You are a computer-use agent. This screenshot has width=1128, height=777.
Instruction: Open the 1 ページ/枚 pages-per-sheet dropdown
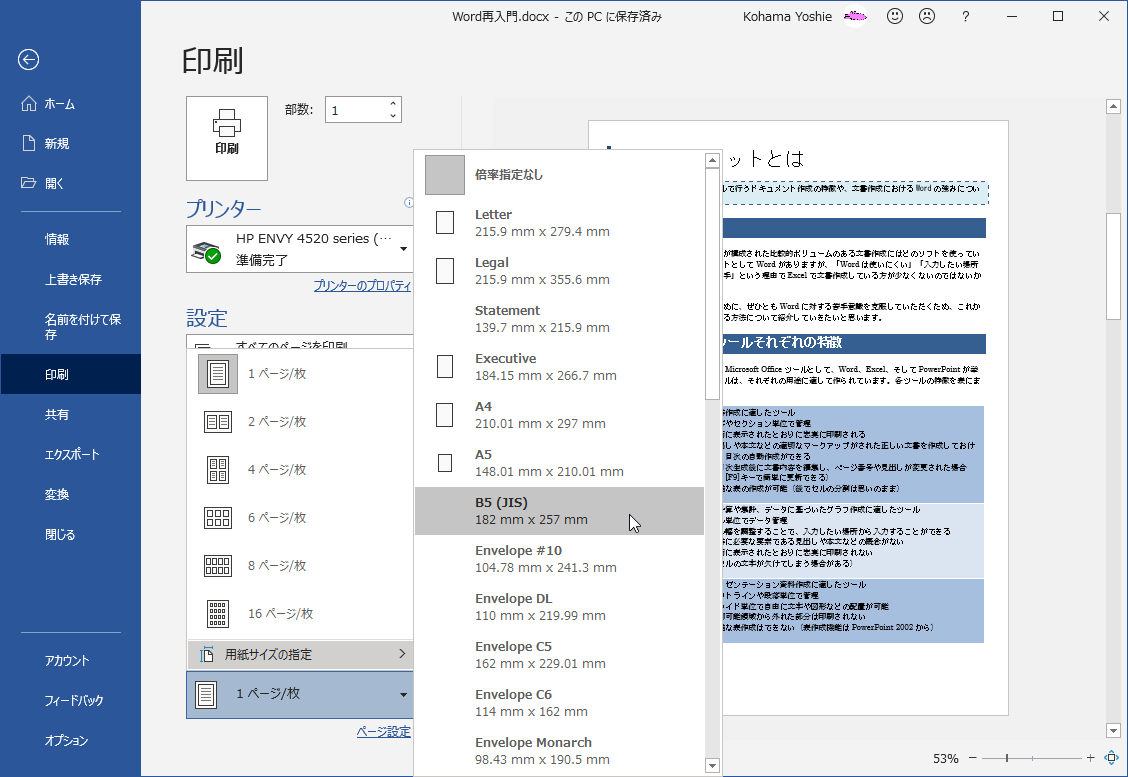[300, 694]
